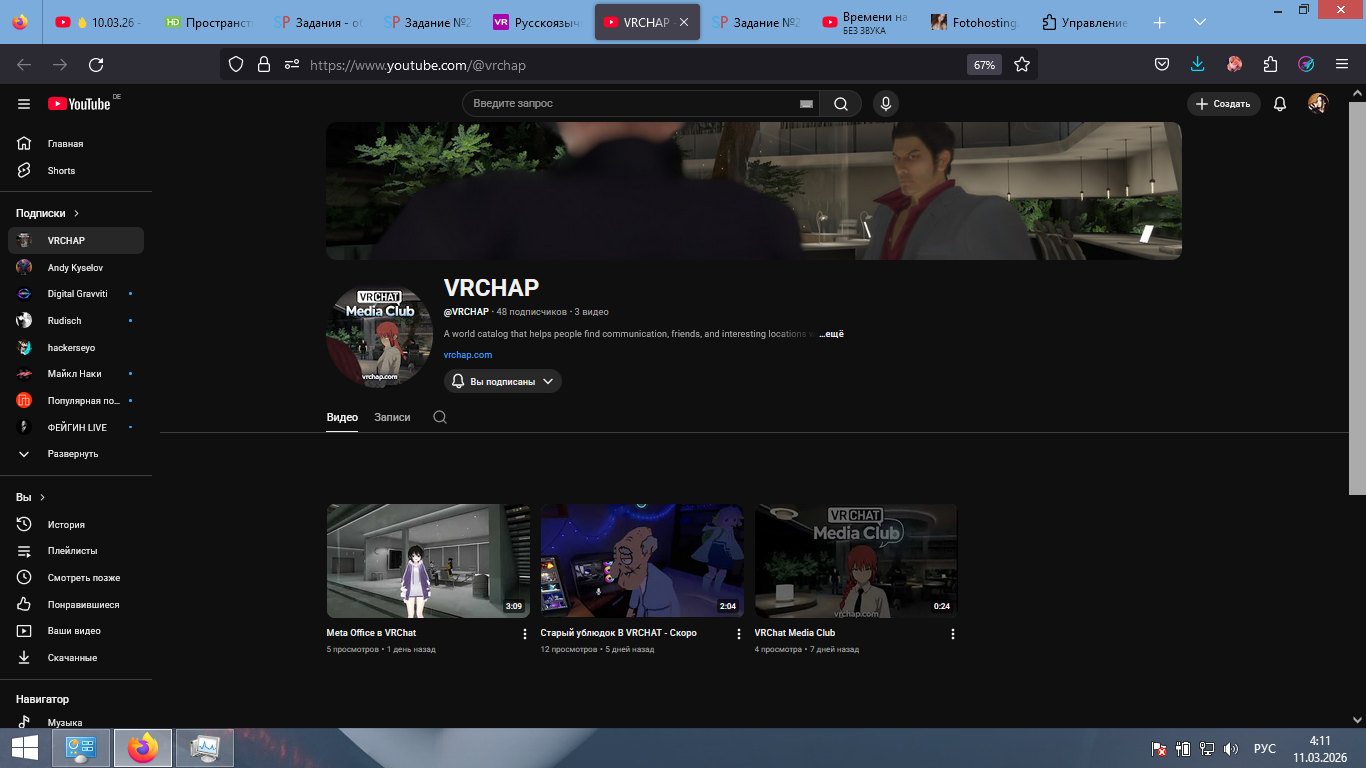This screenshot has width=1366, height=768.
Task: Expand the Вы section header
Action: click(31, 497)
